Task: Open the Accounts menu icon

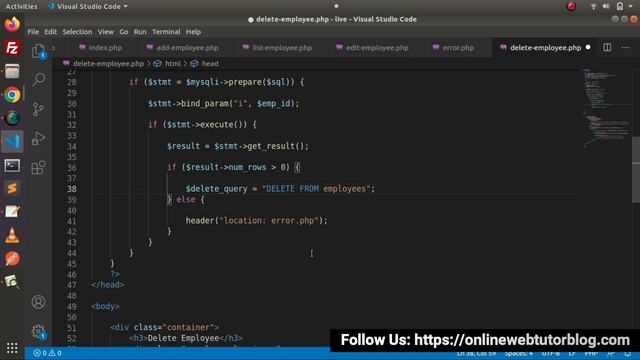Action: click(38, 302)
